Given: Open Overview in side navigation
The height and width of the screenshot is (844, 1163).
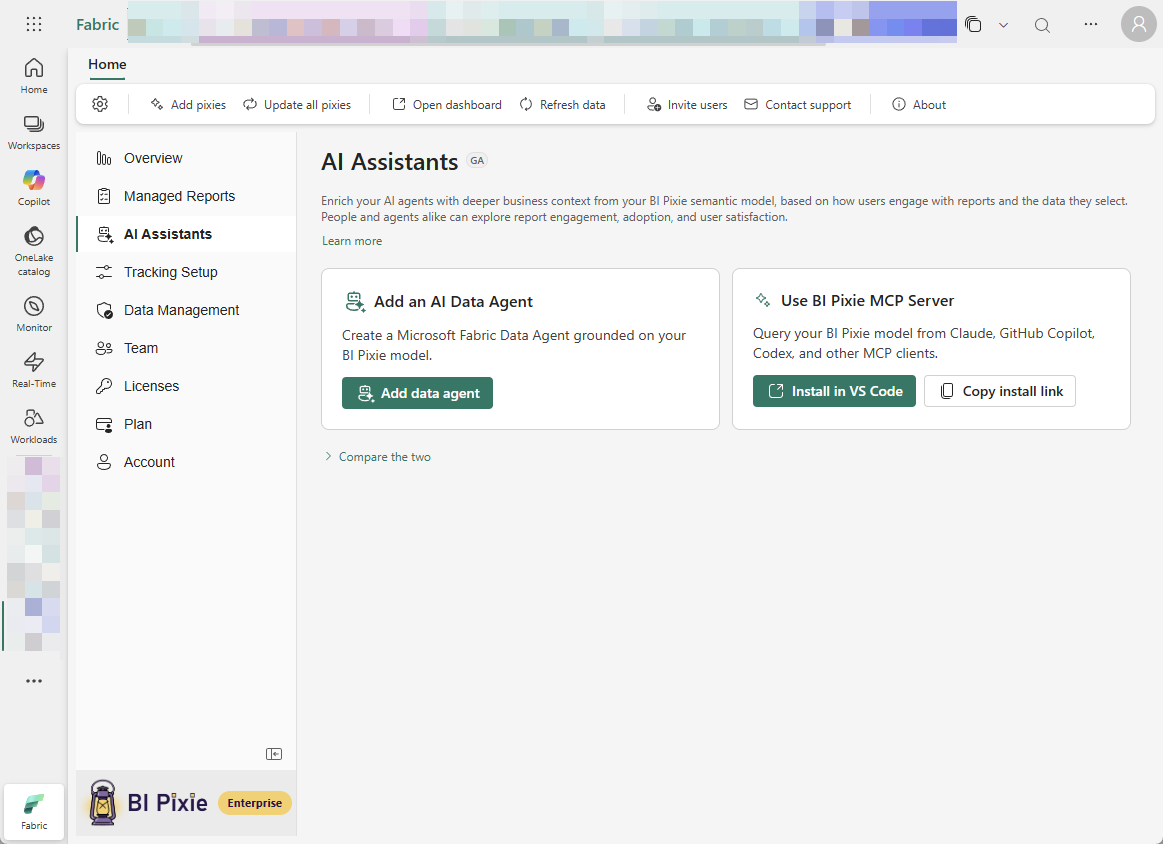Looking at the screenshot, I should click(186, 158).
